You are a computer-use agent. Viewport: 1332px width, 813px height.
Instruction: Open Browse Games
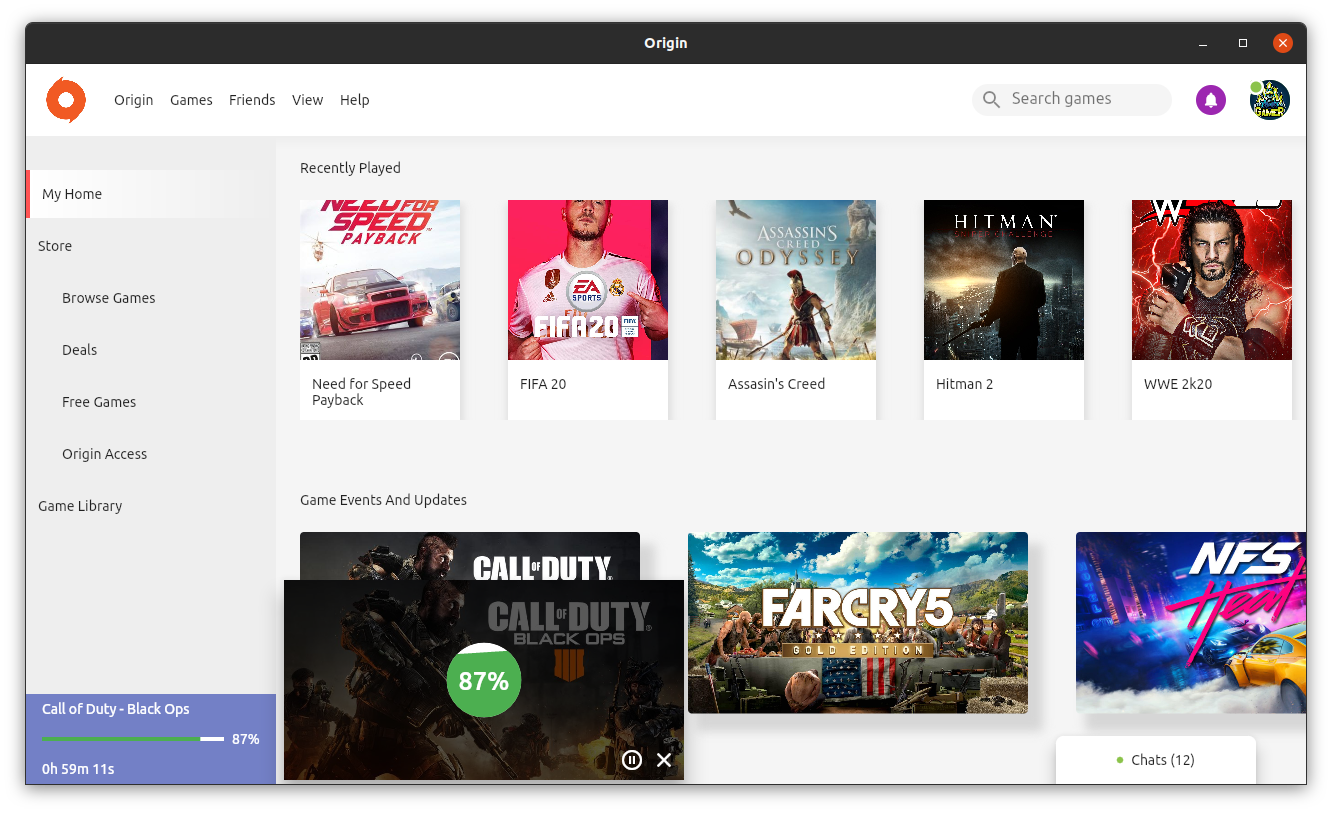108,297
